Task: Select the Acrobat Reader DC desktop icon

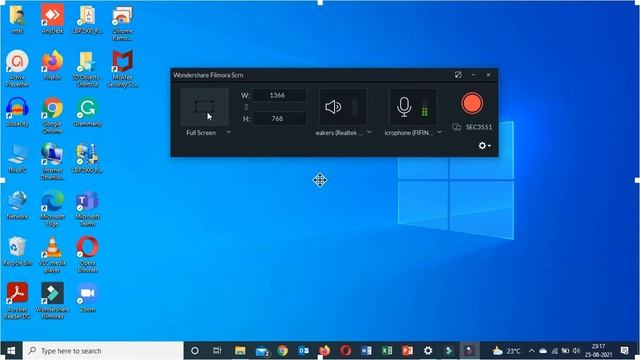Action: pos(17,301)
